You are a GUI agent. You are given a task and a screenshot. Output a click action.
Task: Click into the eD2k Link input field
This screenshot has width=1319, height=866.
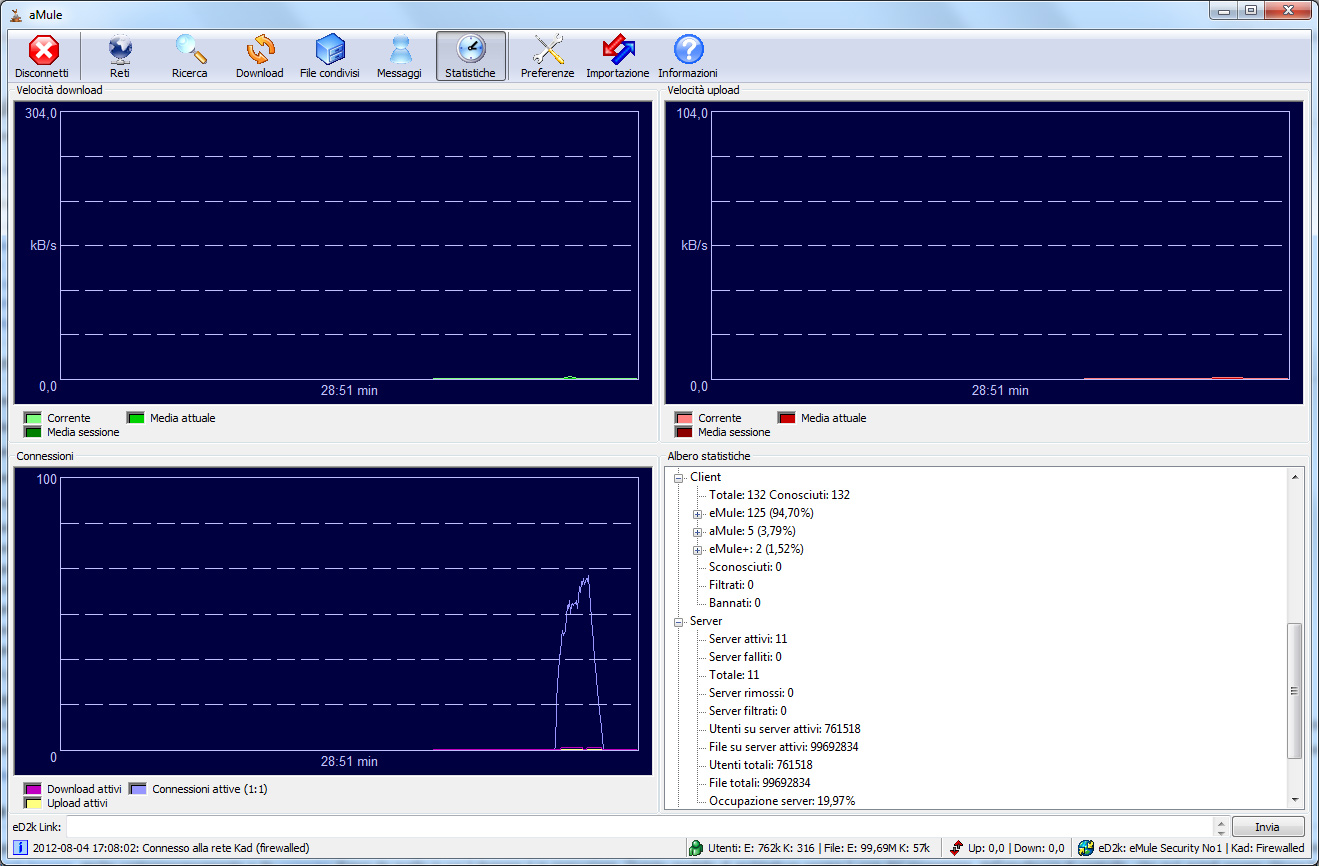640,827
